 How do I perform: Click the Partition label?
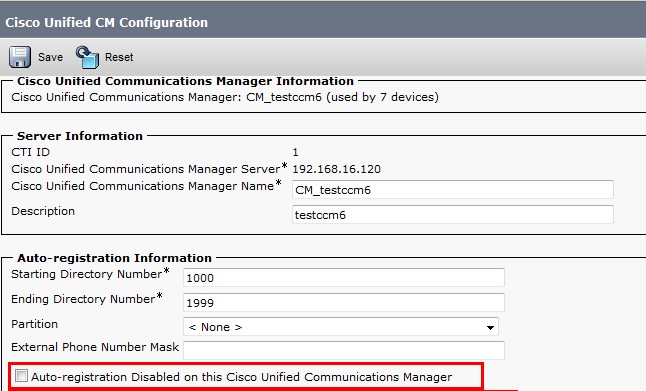(x=35, y=324)
